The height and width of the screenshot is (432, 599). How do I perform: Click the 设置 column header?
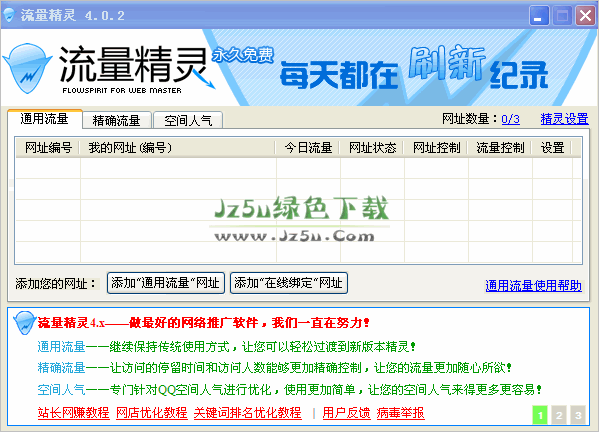coord(552,147)
